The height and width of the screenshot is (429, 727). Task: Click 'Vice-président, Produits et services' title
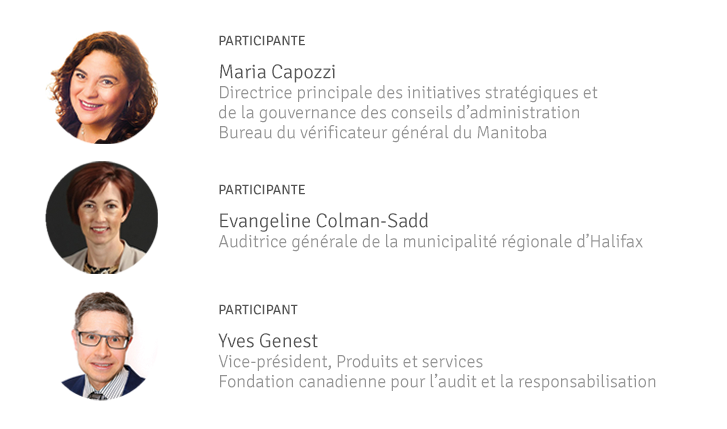(351, 362)
